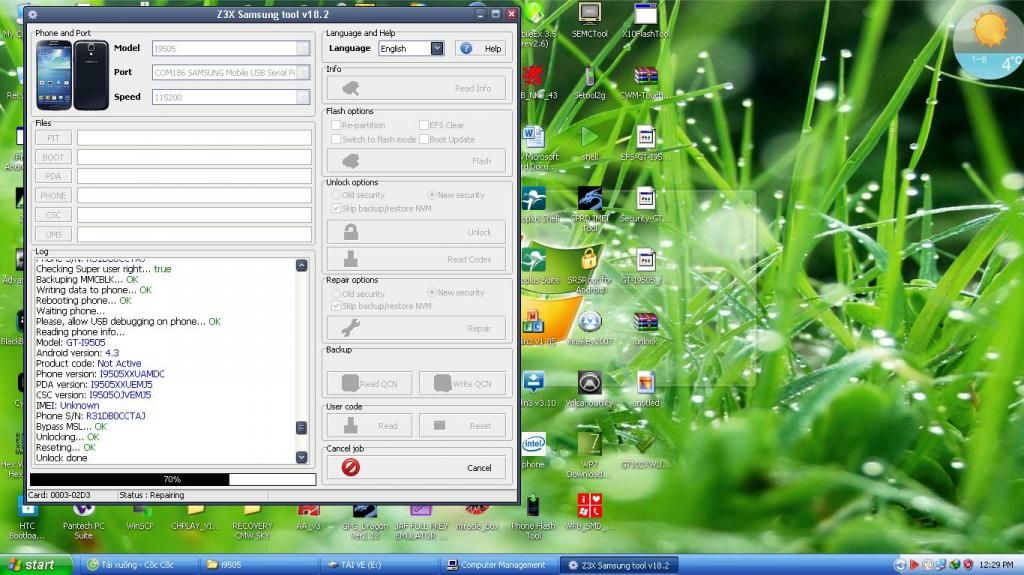Screen dimensions: 1024x575
Task: Expand the Port dropdown for COM186
Action: tap(303, 73)
